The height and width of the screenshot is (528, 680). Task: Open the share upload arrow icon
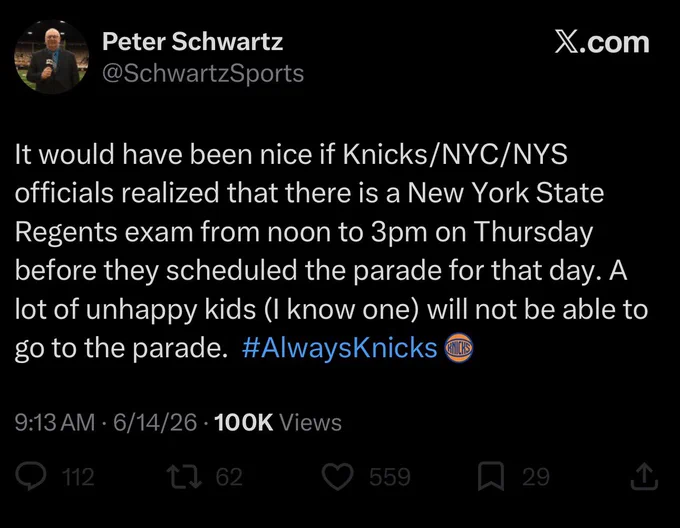click(x=644, y=476)
